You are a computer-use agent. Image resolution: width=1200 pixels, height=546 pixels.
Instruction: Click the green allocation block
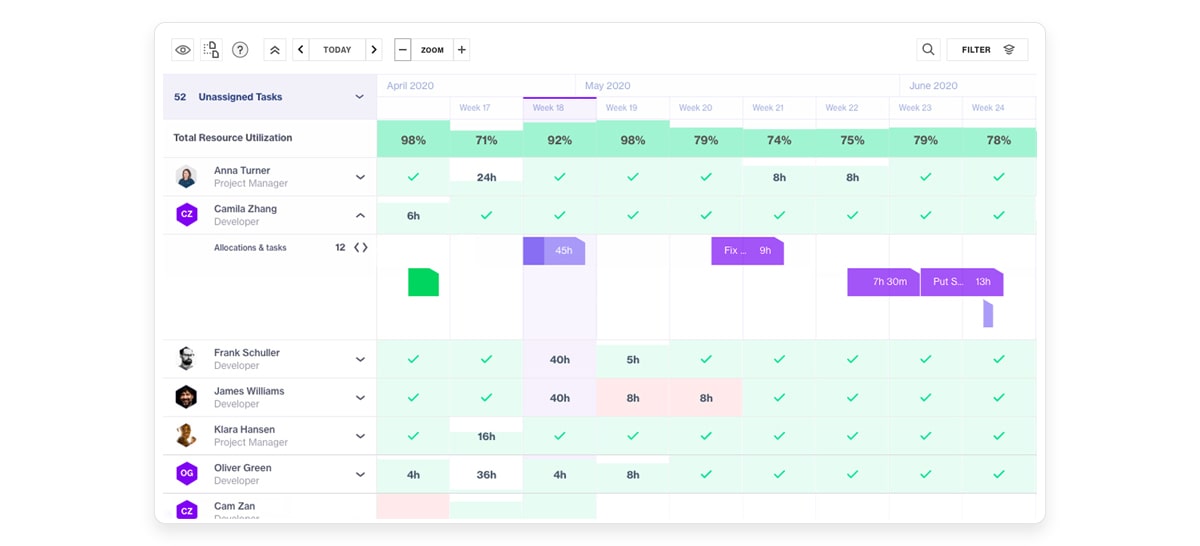423,282
